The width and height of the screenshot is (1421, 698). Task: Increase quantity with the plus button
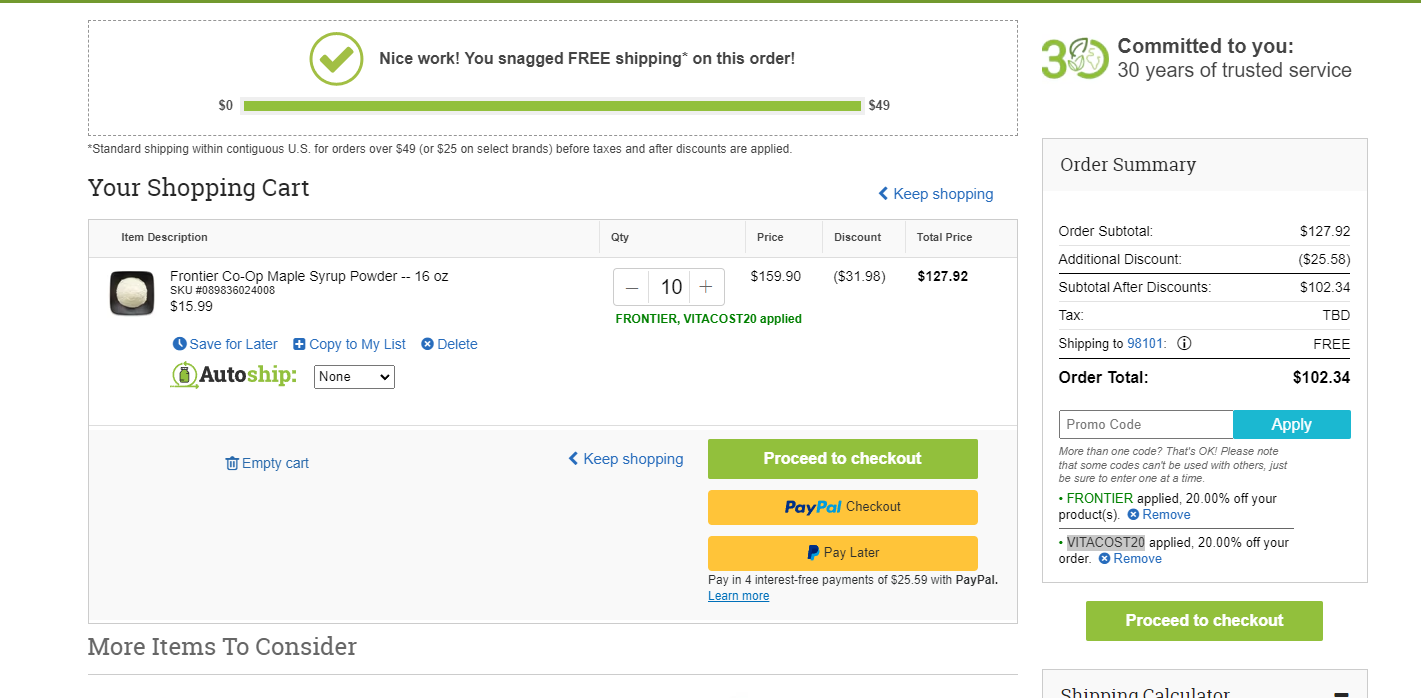(x=706, y=288)
